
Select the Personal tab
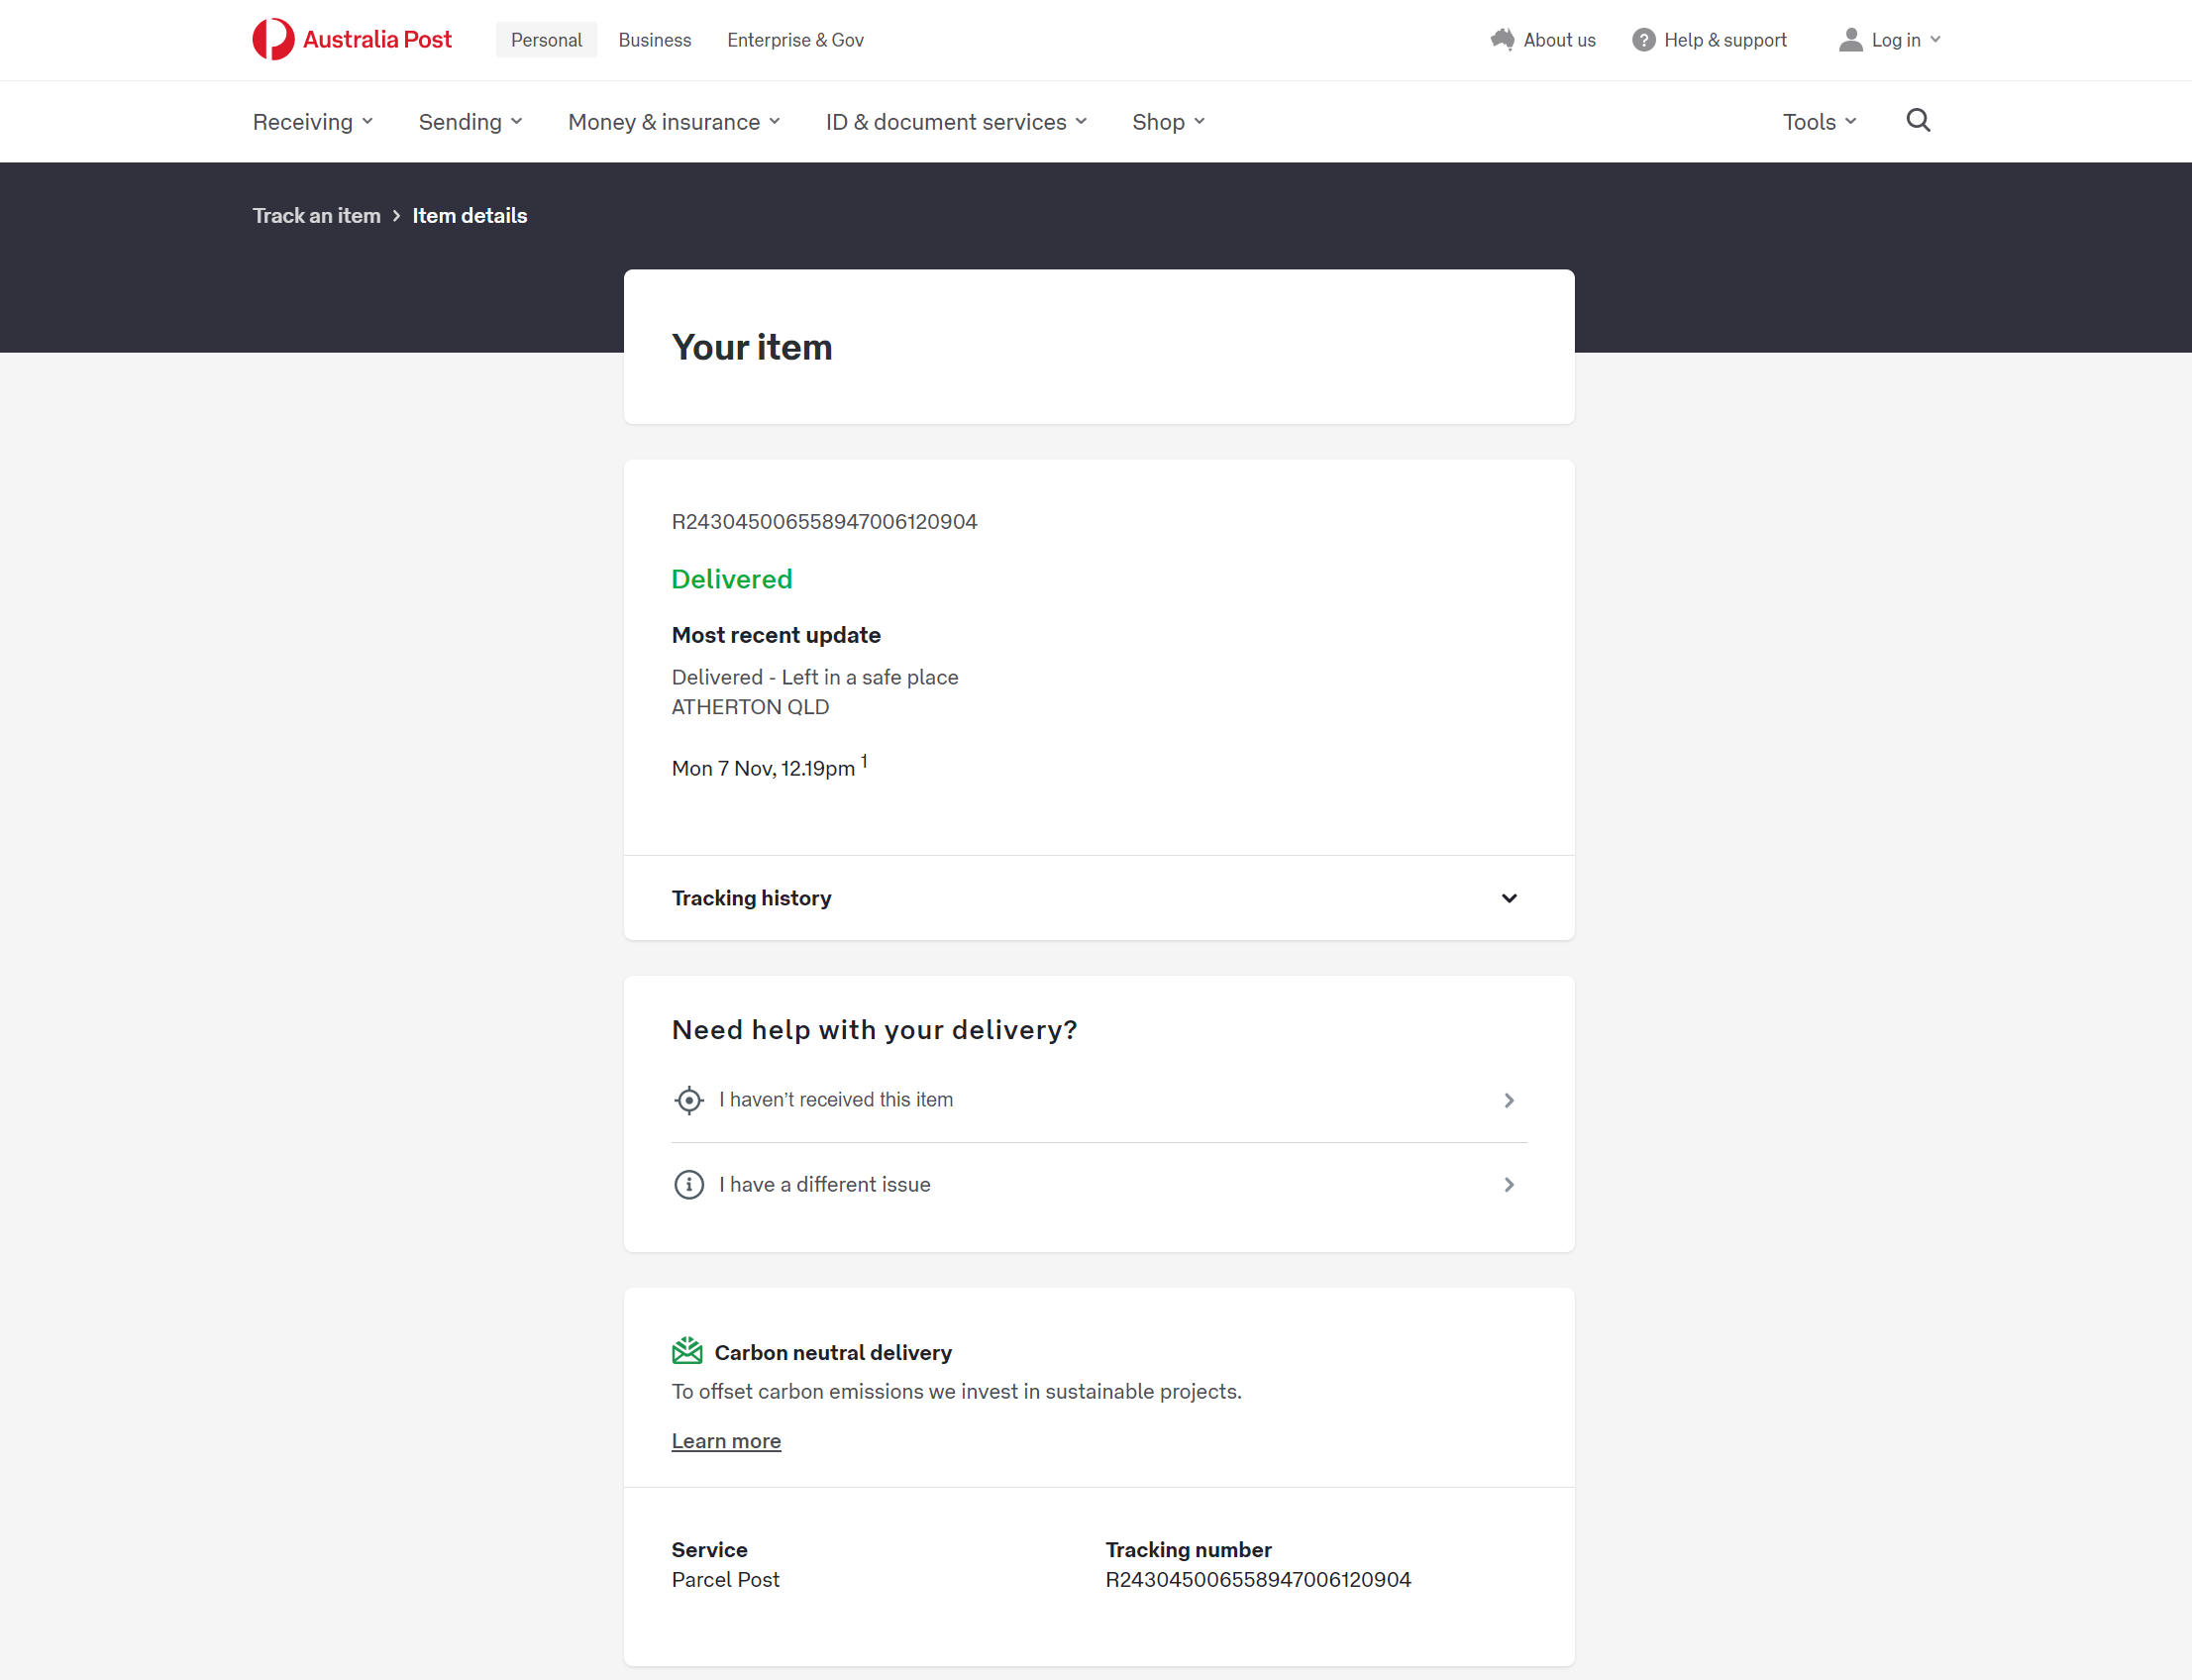(x=546, y=40)
